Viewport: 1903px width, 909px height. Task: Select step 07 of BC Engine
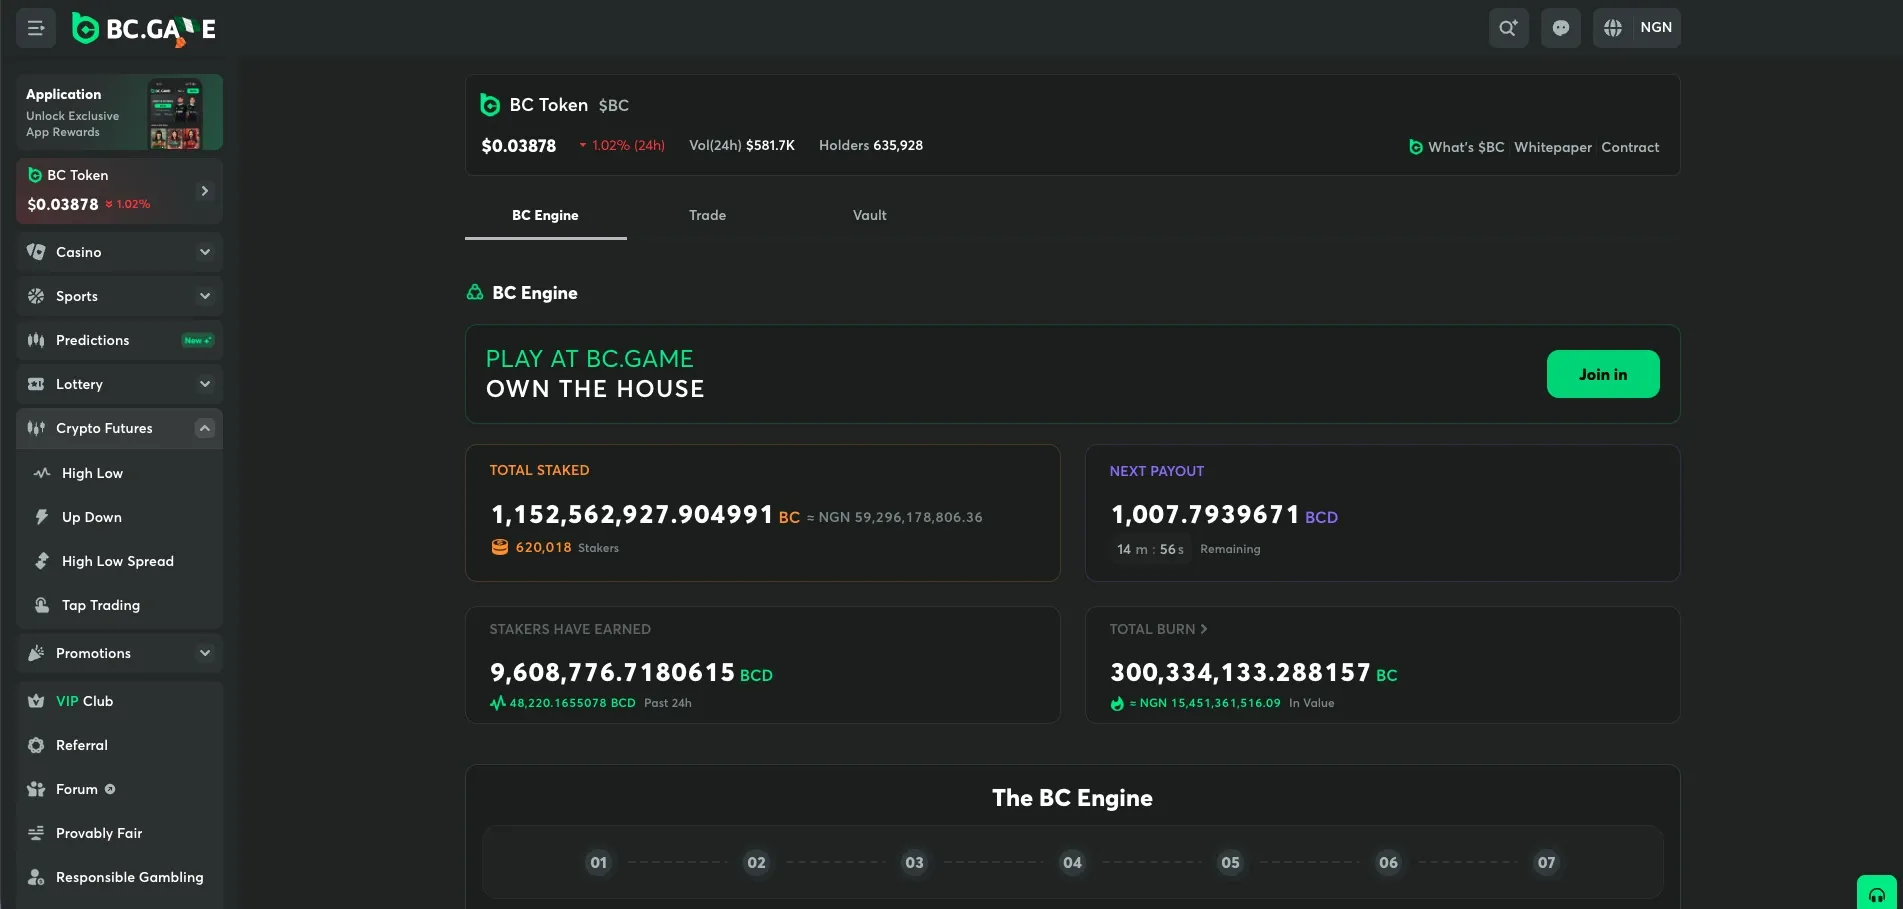(x=1546, y=862)
